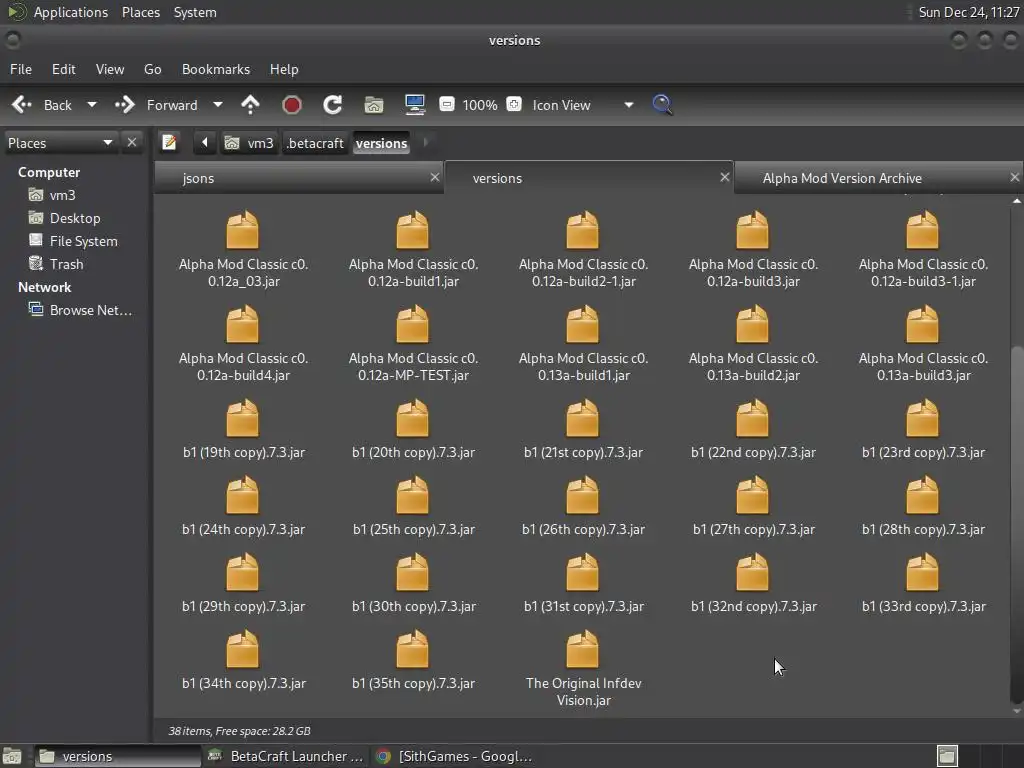Open the Bookmarks menu
This screenshot has height=768, width=1024.
(x=215, y=69)
